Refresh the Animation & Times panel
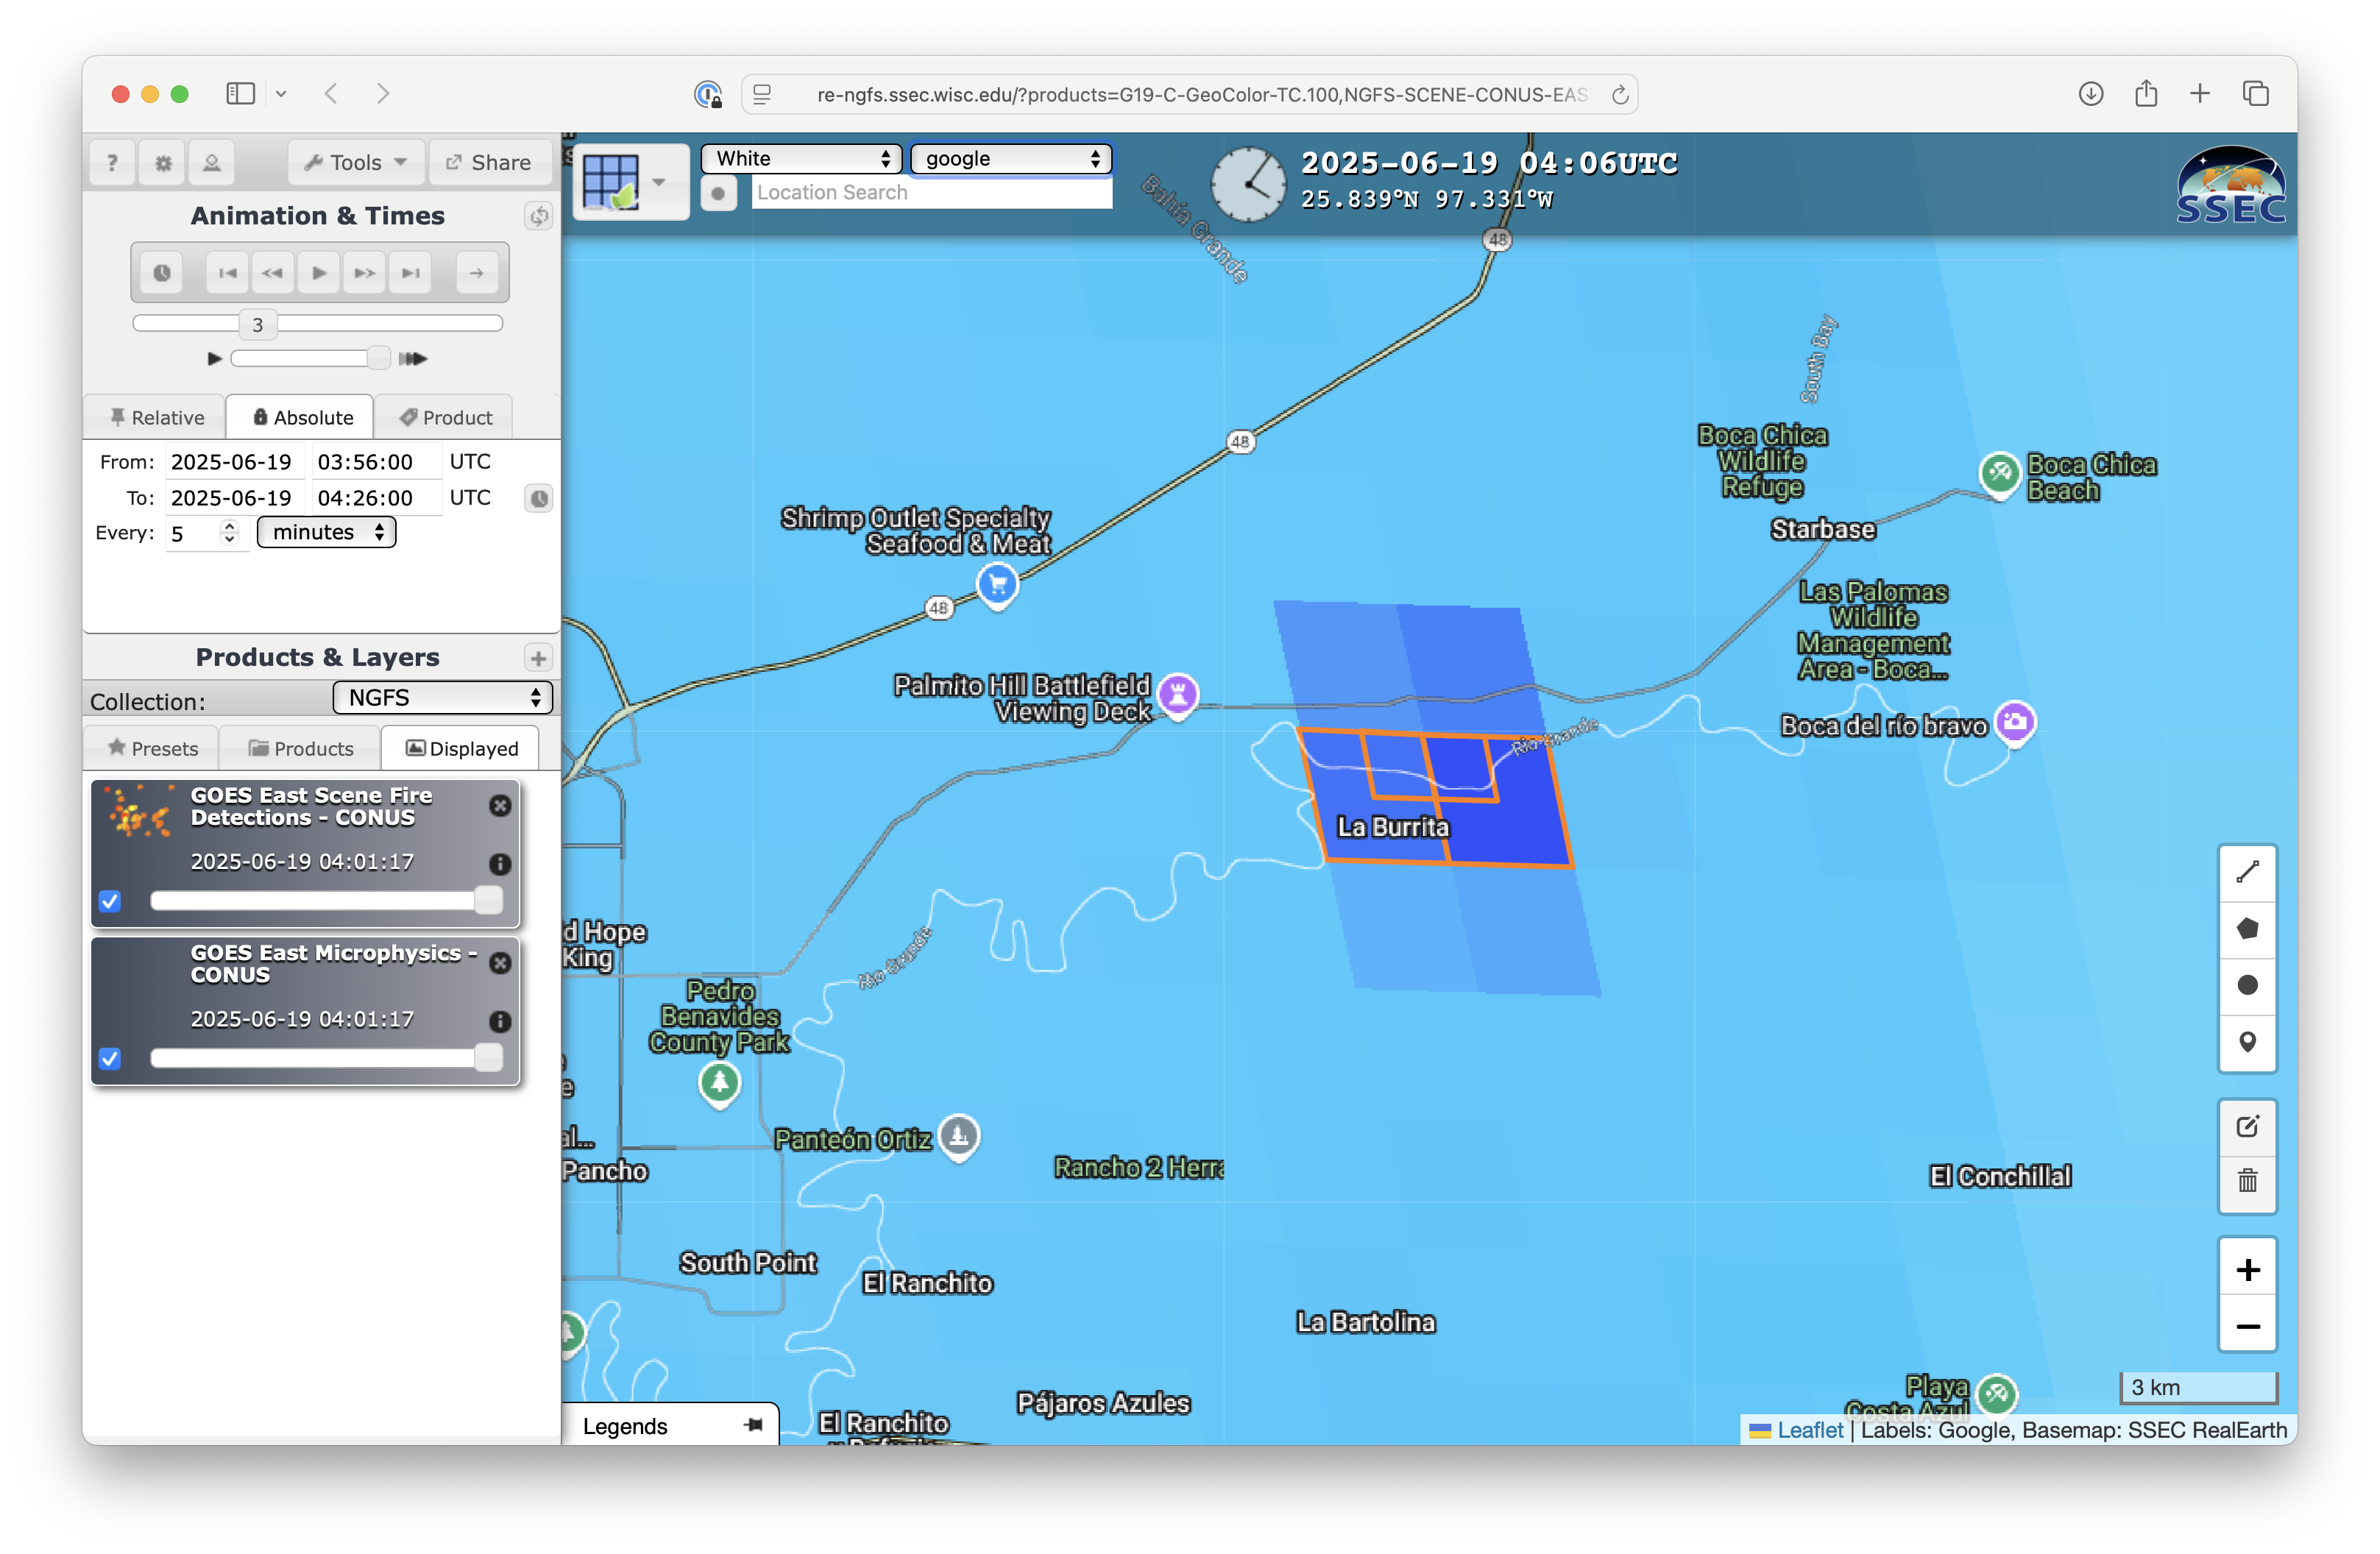This screenshot has width=2380, height=1554. (539, 216)
